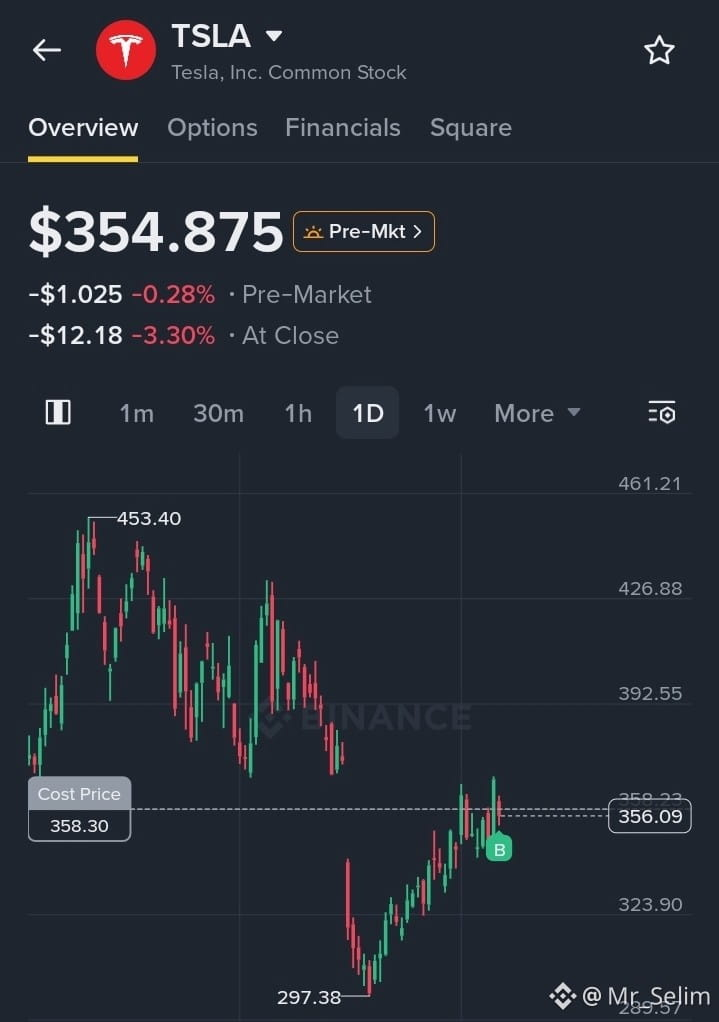
Task: Select the 1m timeframe
Action: point(137,413)
